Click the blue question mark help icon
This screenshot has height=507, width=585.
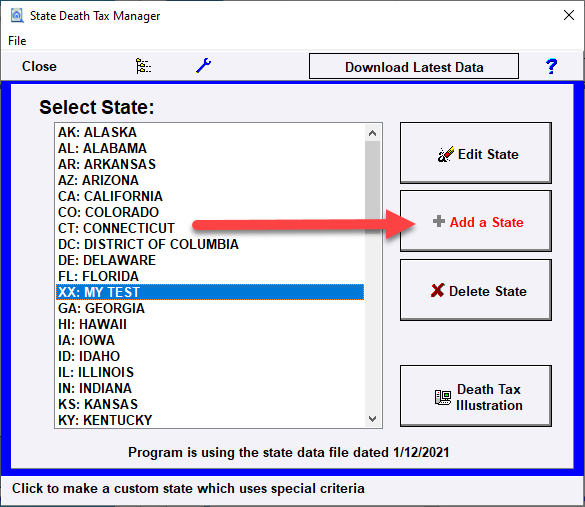tap(551, 66)
